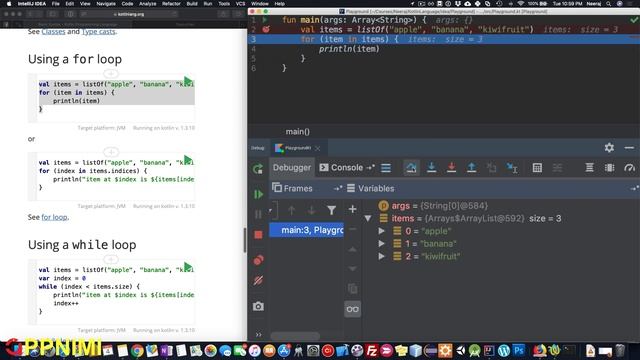Run the while loop example

188,267
